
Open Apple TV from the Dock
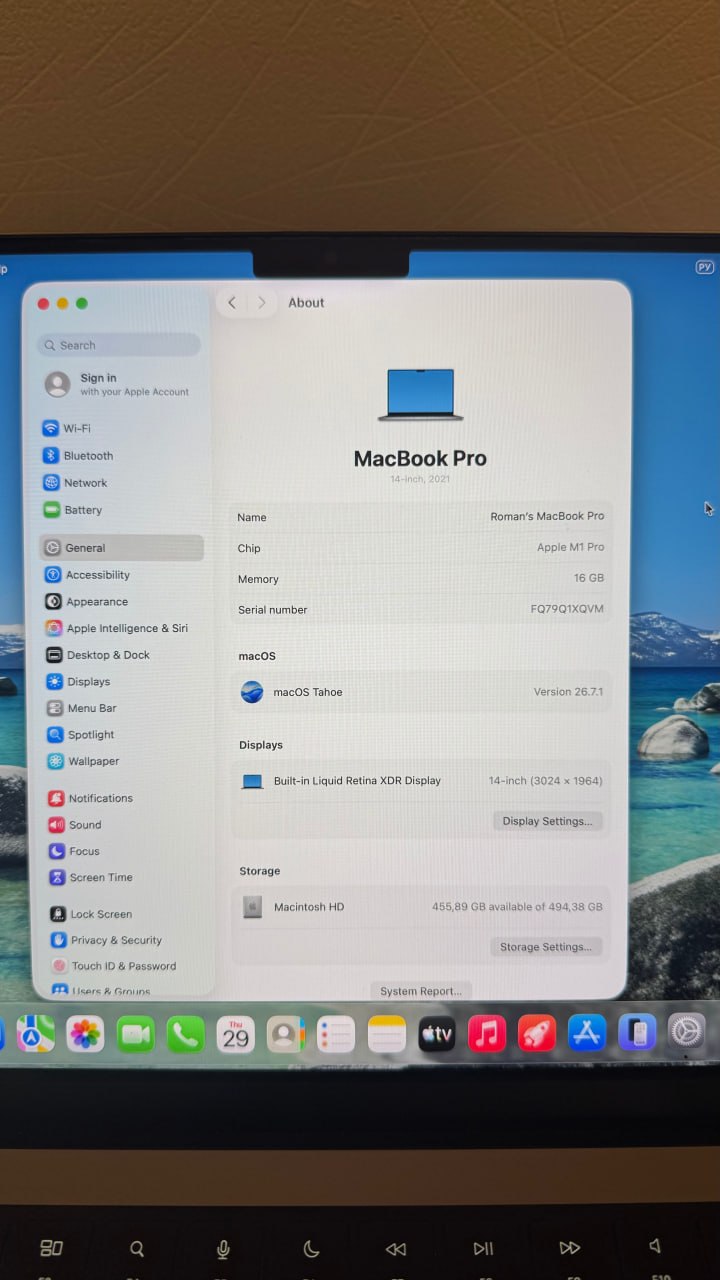click(436, 1033)
